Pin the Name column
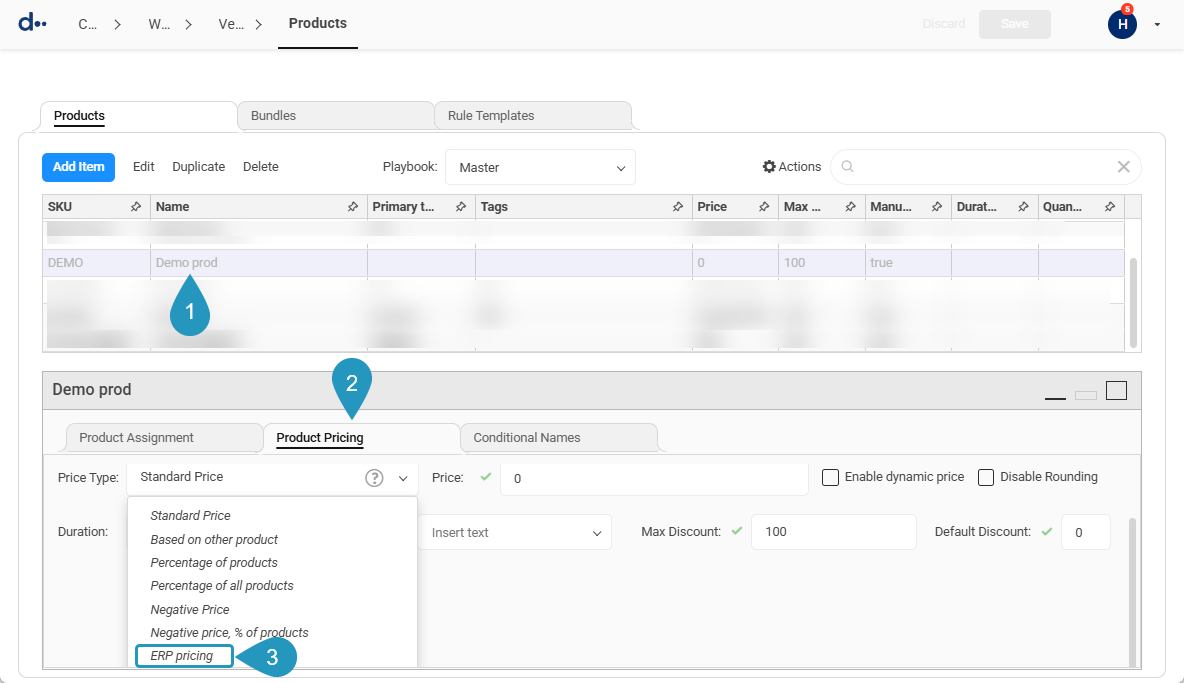 (353, 207)
